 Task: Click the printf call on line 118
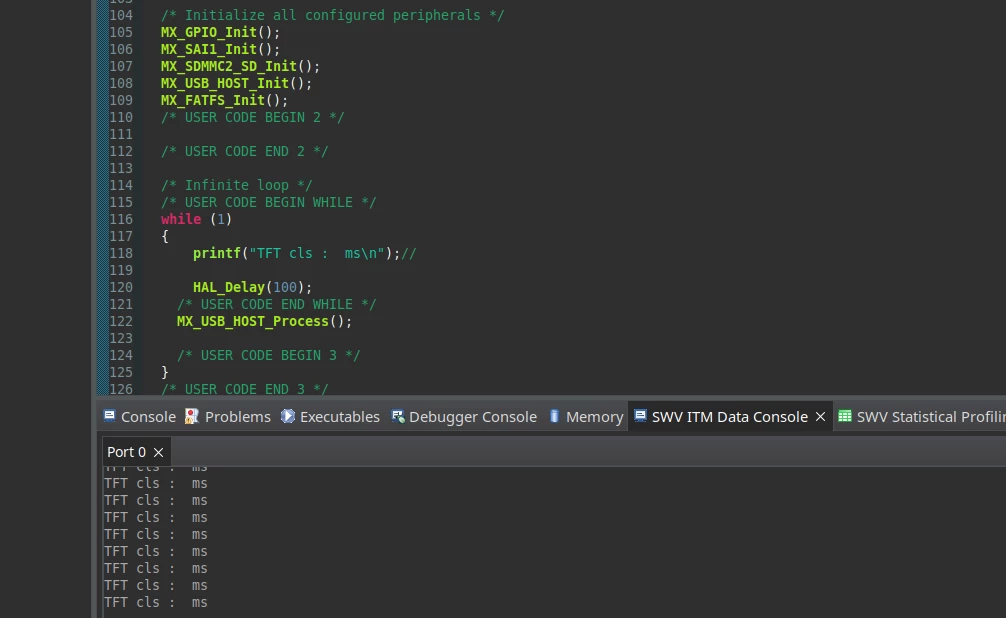[x=216, y=253]
